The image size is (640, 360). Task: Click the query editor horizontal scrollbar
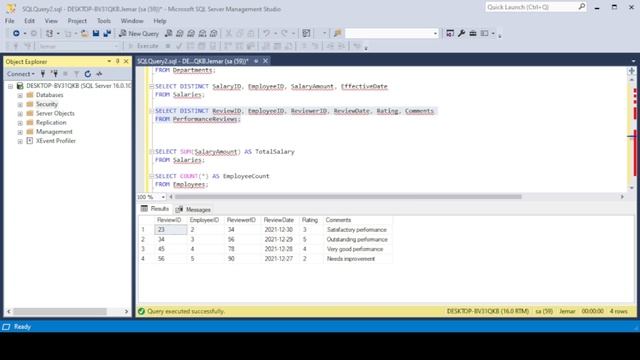[348, 197]
